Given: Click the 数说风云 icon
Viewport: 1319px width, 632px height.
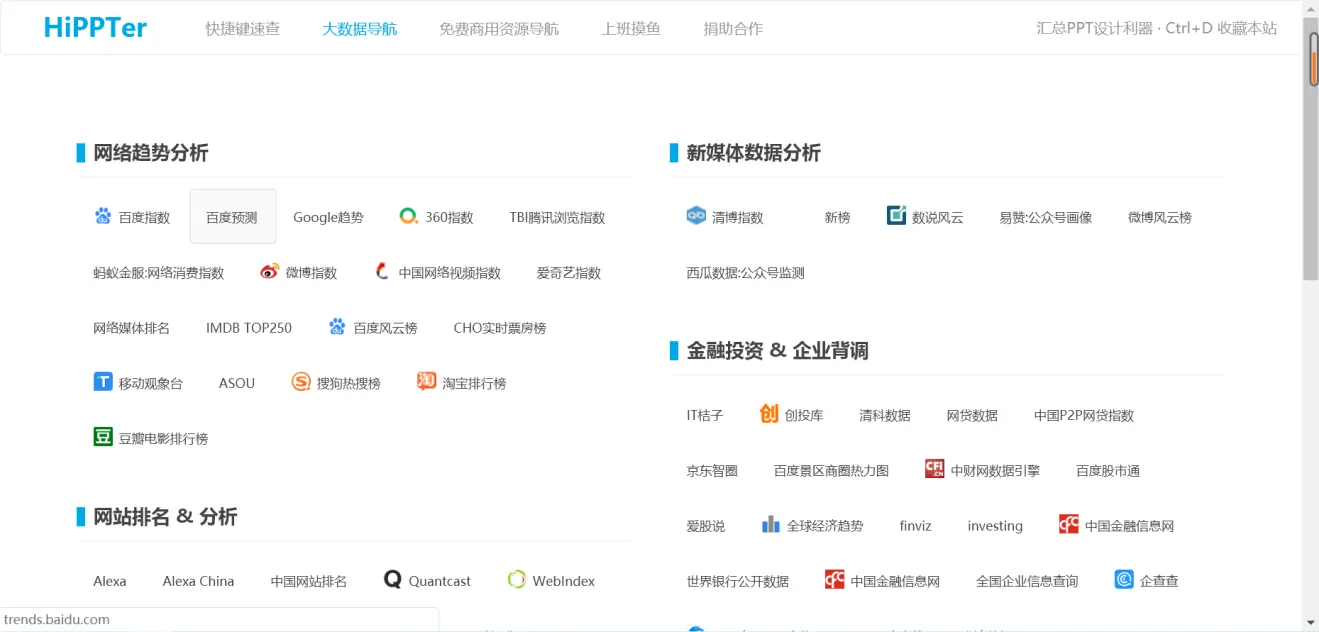Looking at the screenshot, I should point(897,215).
